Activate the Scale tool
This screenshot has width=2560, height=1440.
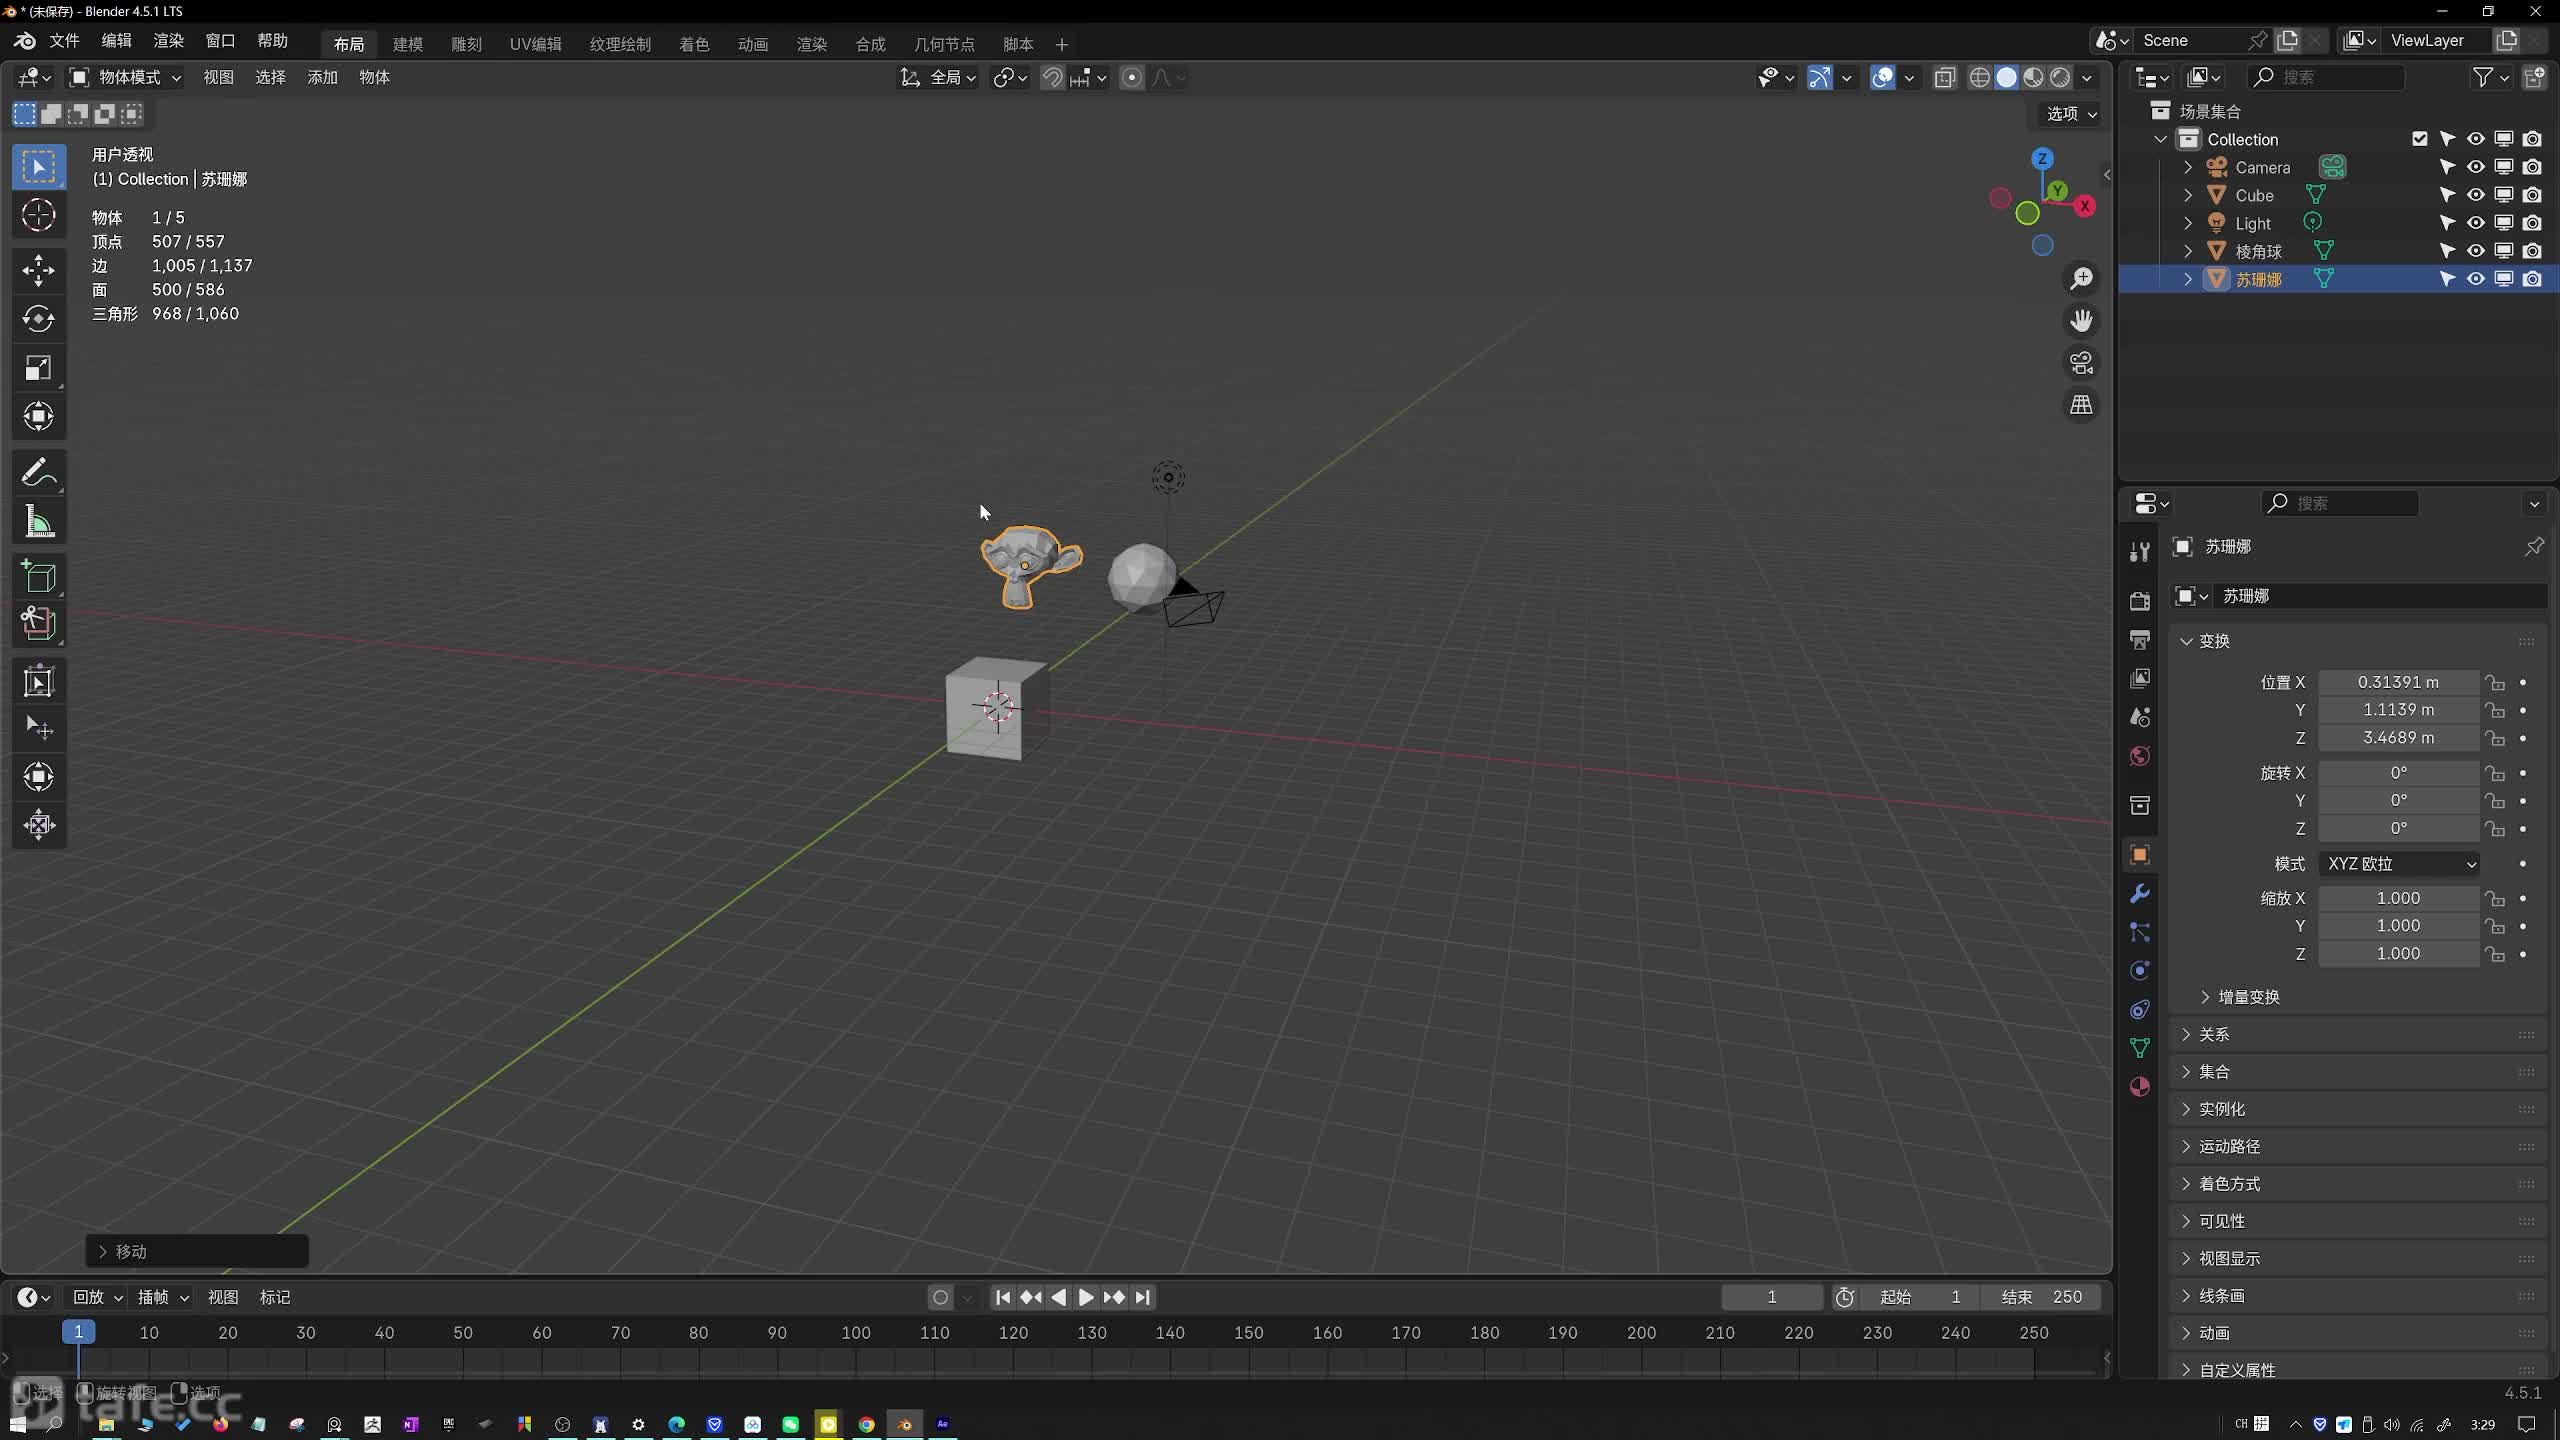tap(38, 368)
